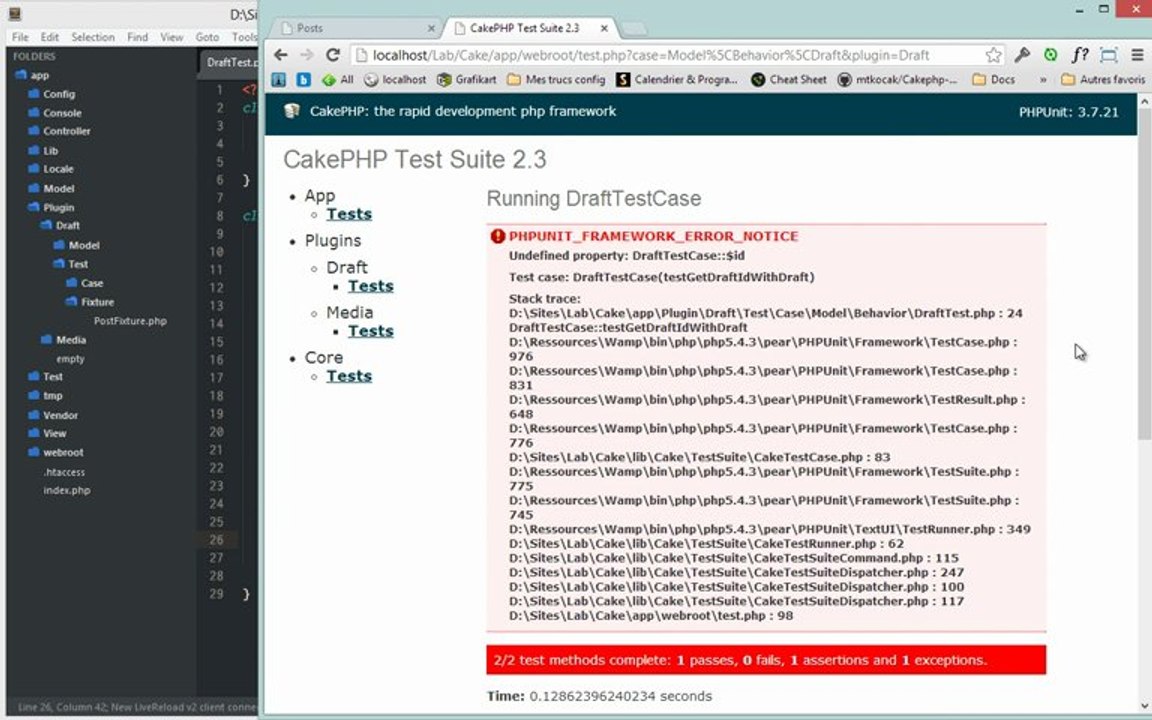
Task: Close the CakePHP Test Suite 2.3 tab
Action: click(x=604, y=29)
